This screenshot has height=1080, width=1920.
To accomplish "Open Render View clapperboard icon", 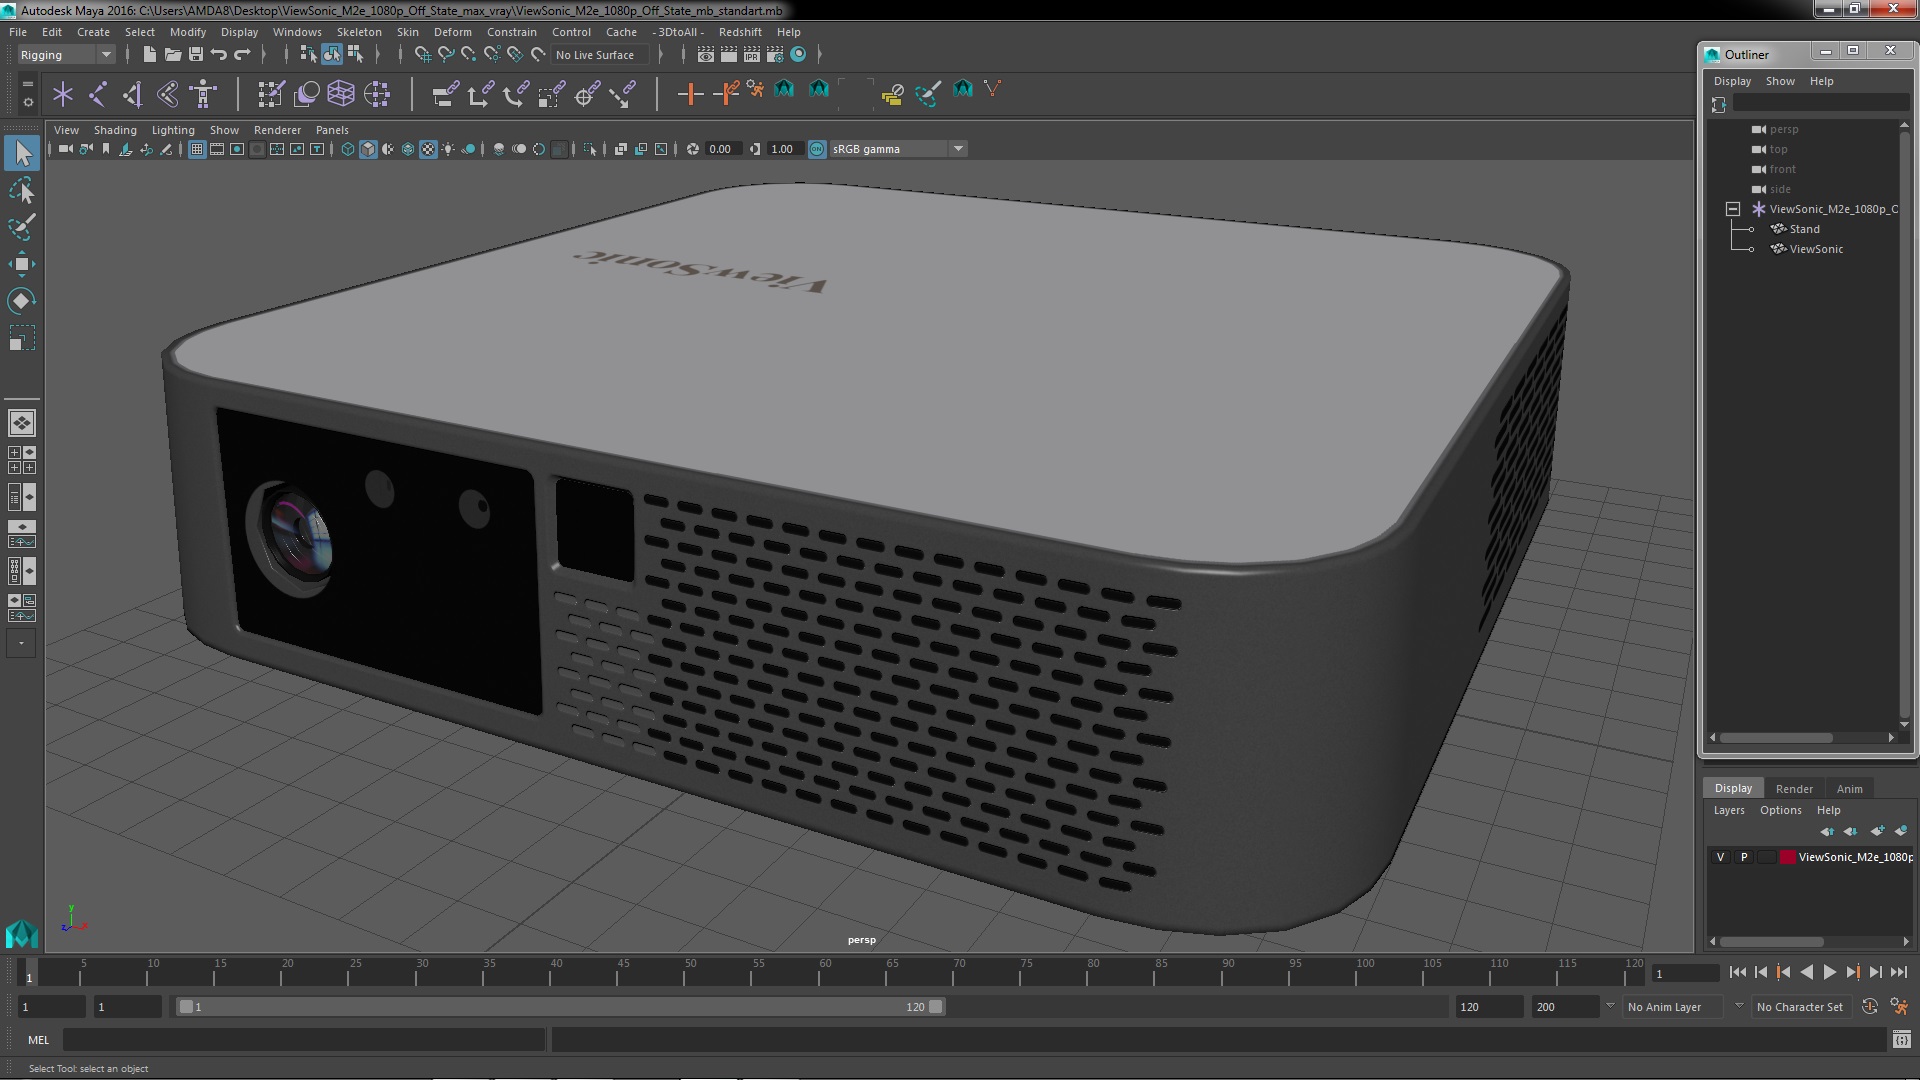I will (x=706, y=55).
